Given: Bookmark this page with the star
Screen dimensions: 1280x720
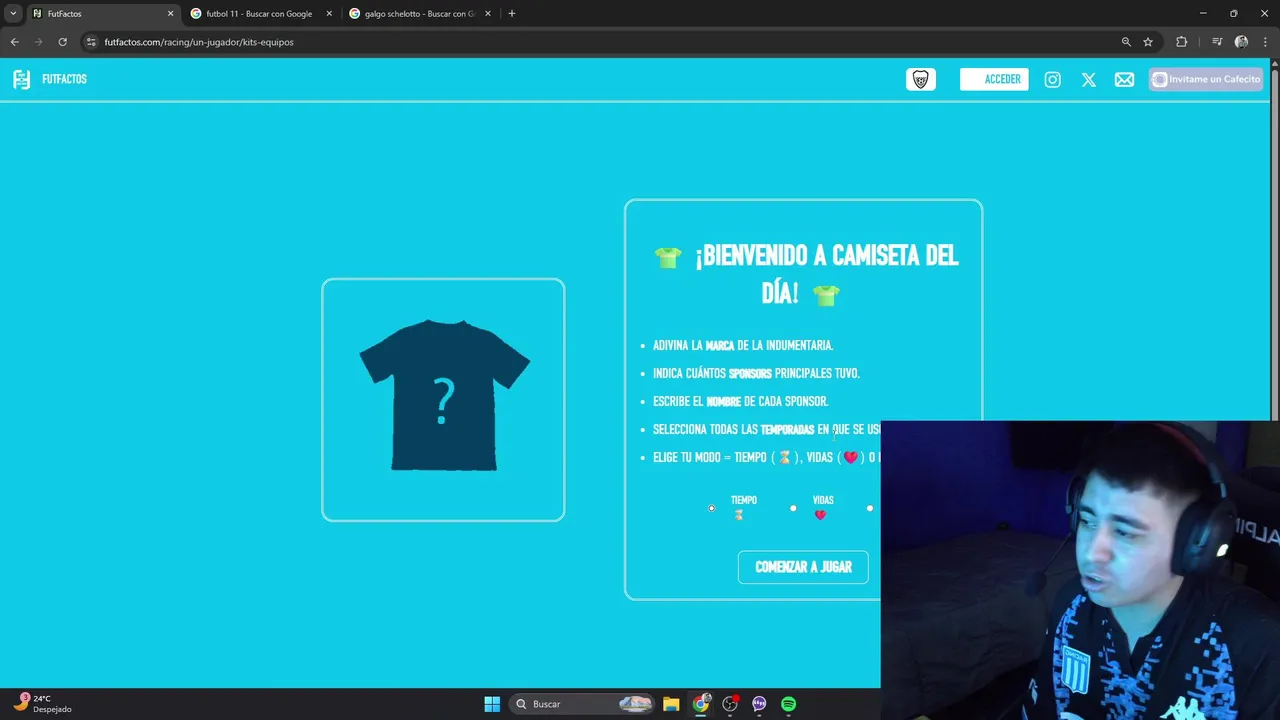Looking at the screenshot, I should [x=1148, y=42].
